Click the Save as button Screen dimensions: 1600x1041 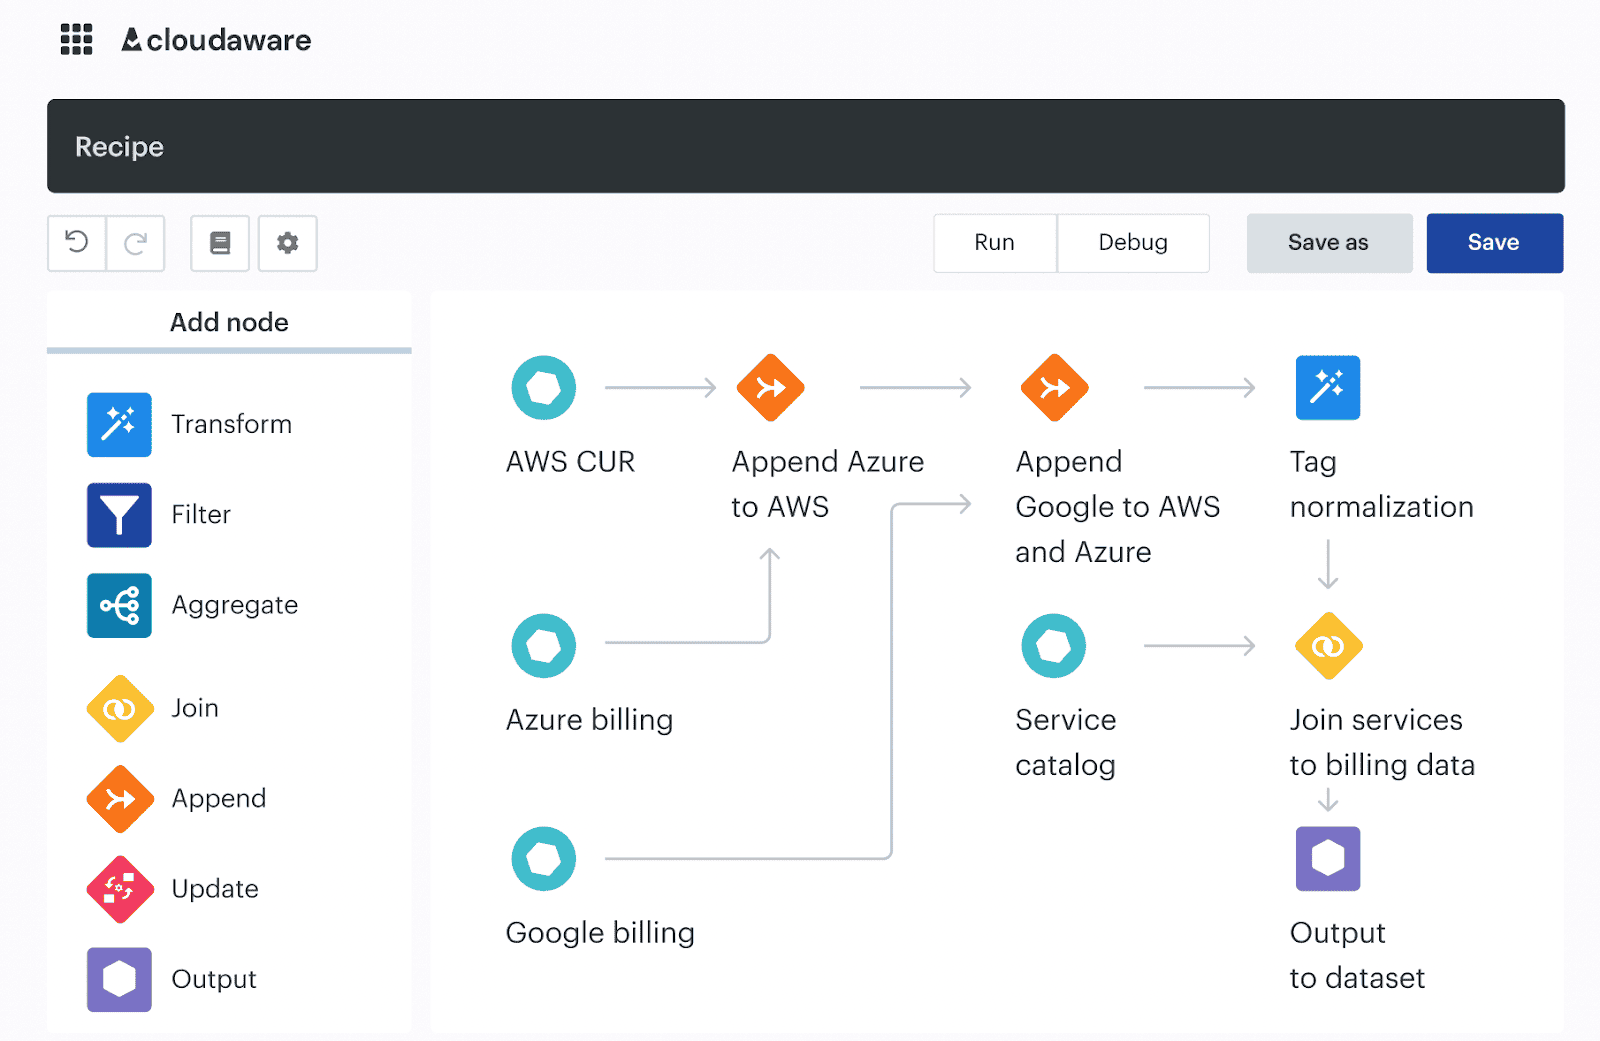pyautogui.click(x=1329, y=243)
